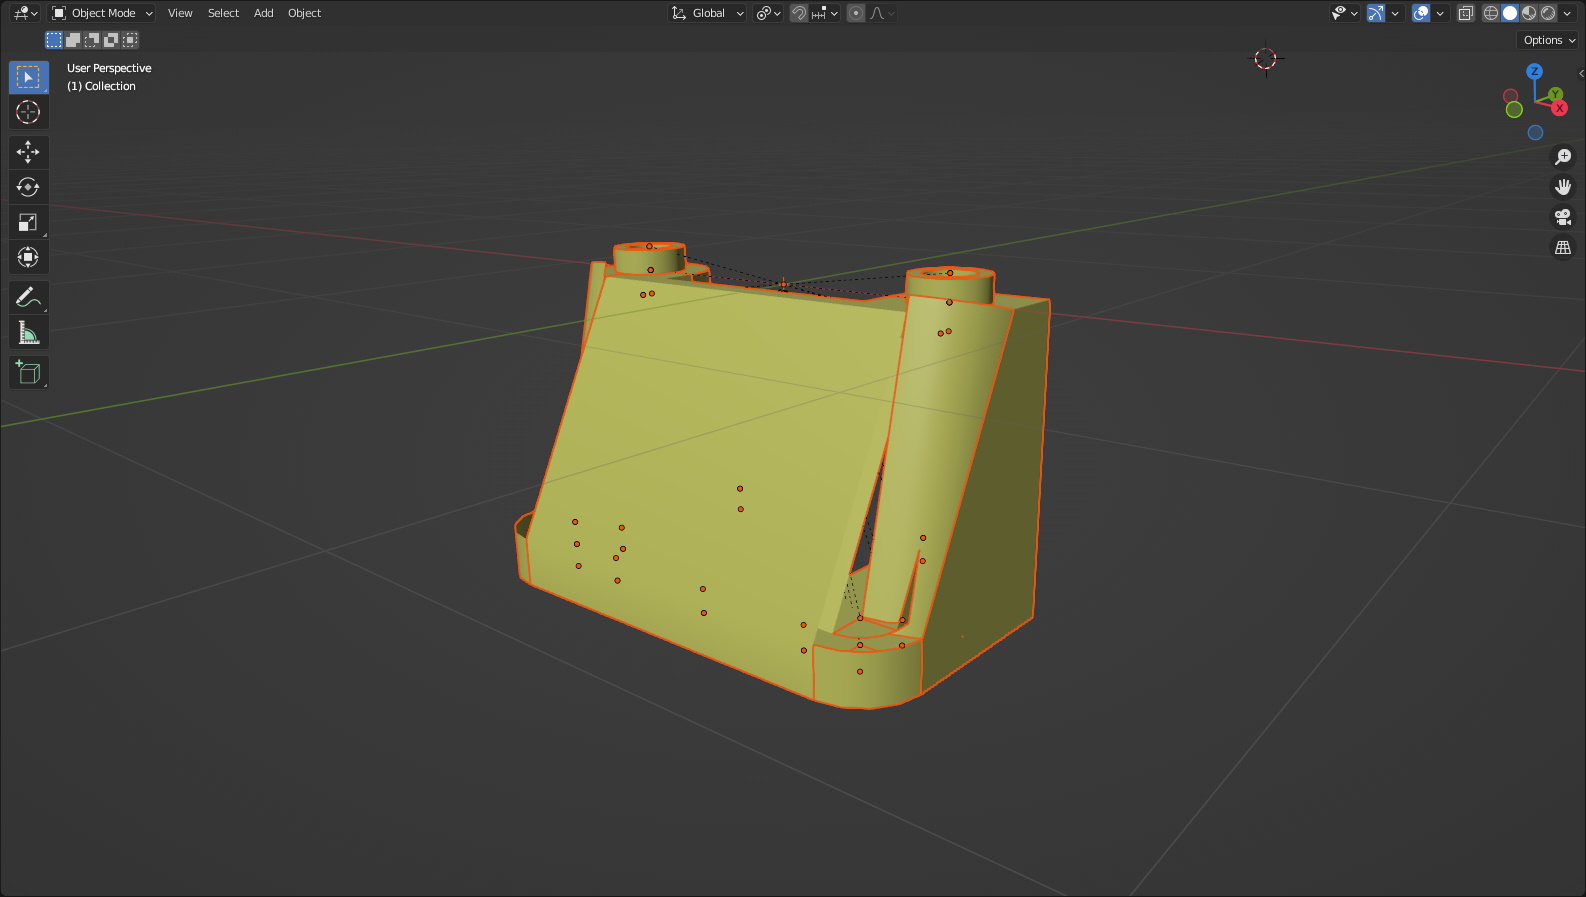
Task: Open the snapping options dropdown
Action: tap(825, 13)
